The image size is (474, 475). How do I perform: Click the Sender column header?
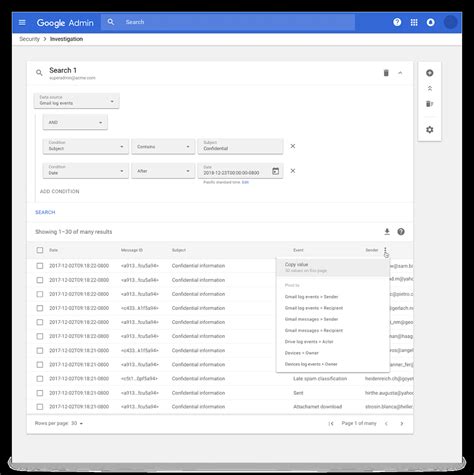pyautogui.click(x=372, y=250)
